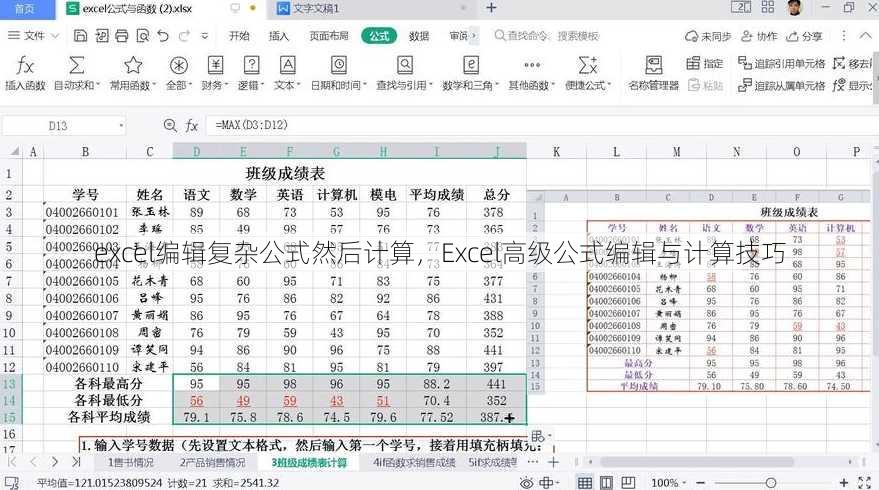Click the horizontal scrollbar thumb

(x=697, y=462)
